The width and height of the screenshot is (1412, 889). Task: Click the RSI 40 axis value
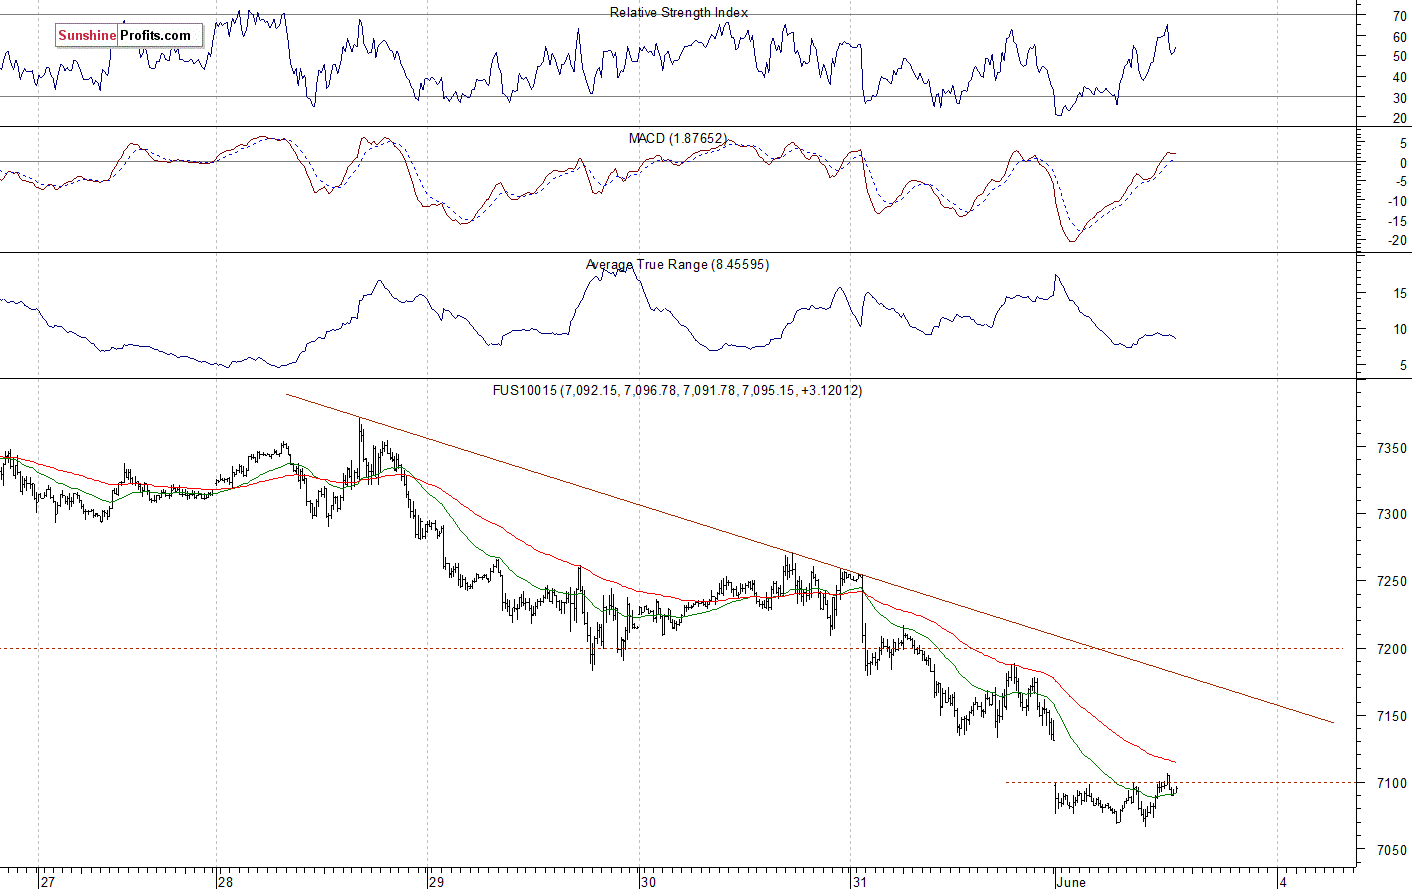(x=1400, y=77)
